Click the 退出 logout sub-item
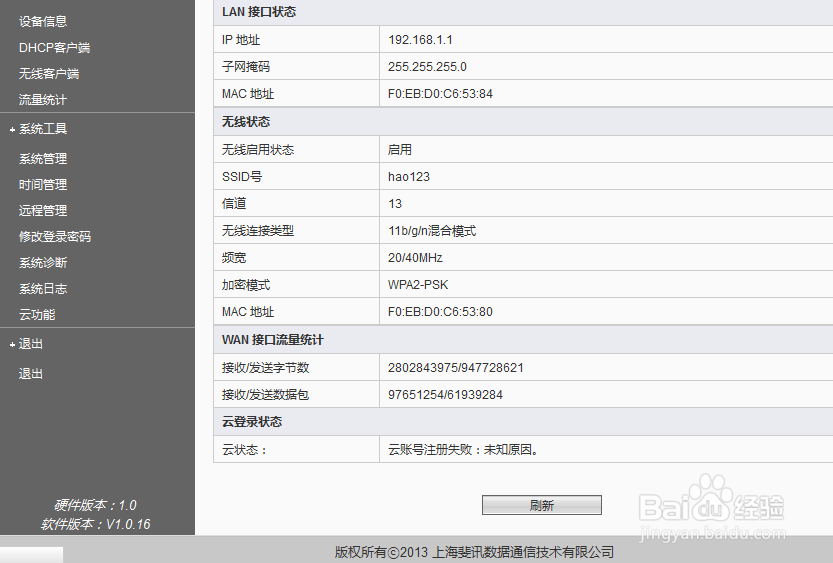The image size is (833, 563). click(31, 374)
